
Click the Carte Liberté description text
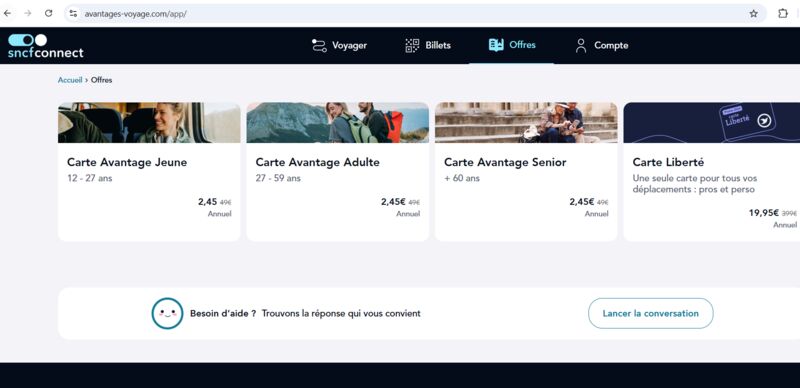[695, 184]
